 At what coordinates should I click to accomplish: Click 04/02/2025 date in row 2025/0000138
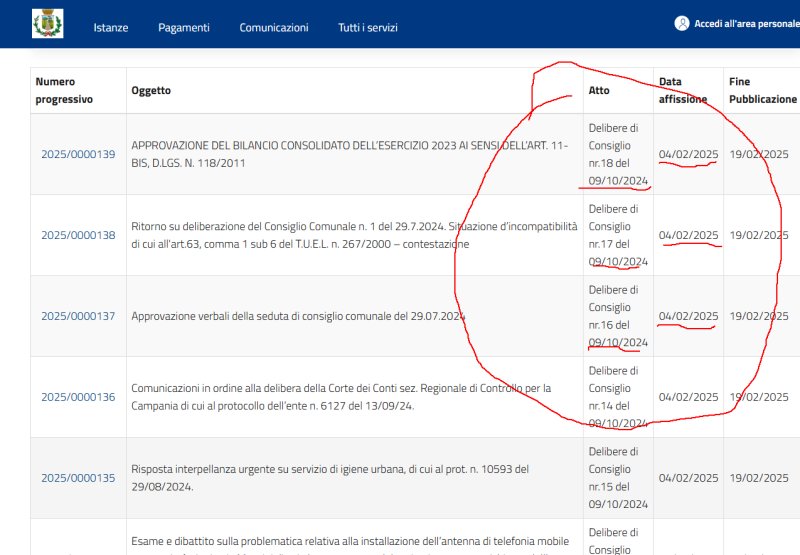[688, 235]
